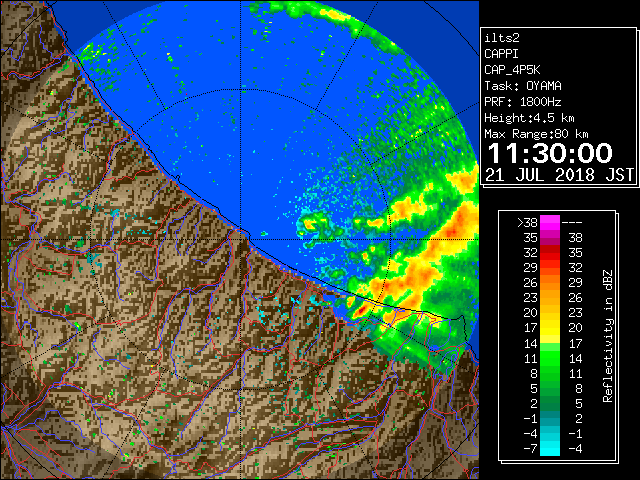Pick the orange 23–26 dBZ color band
The width and height of the screenshot is (640, 480).
pos(550,298)
